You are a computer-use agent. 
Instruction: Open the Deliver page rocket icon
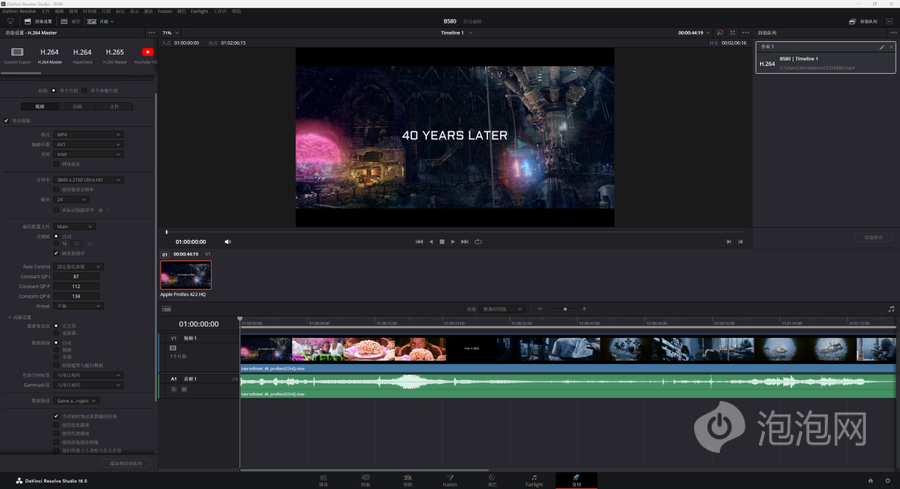point(576,480)
